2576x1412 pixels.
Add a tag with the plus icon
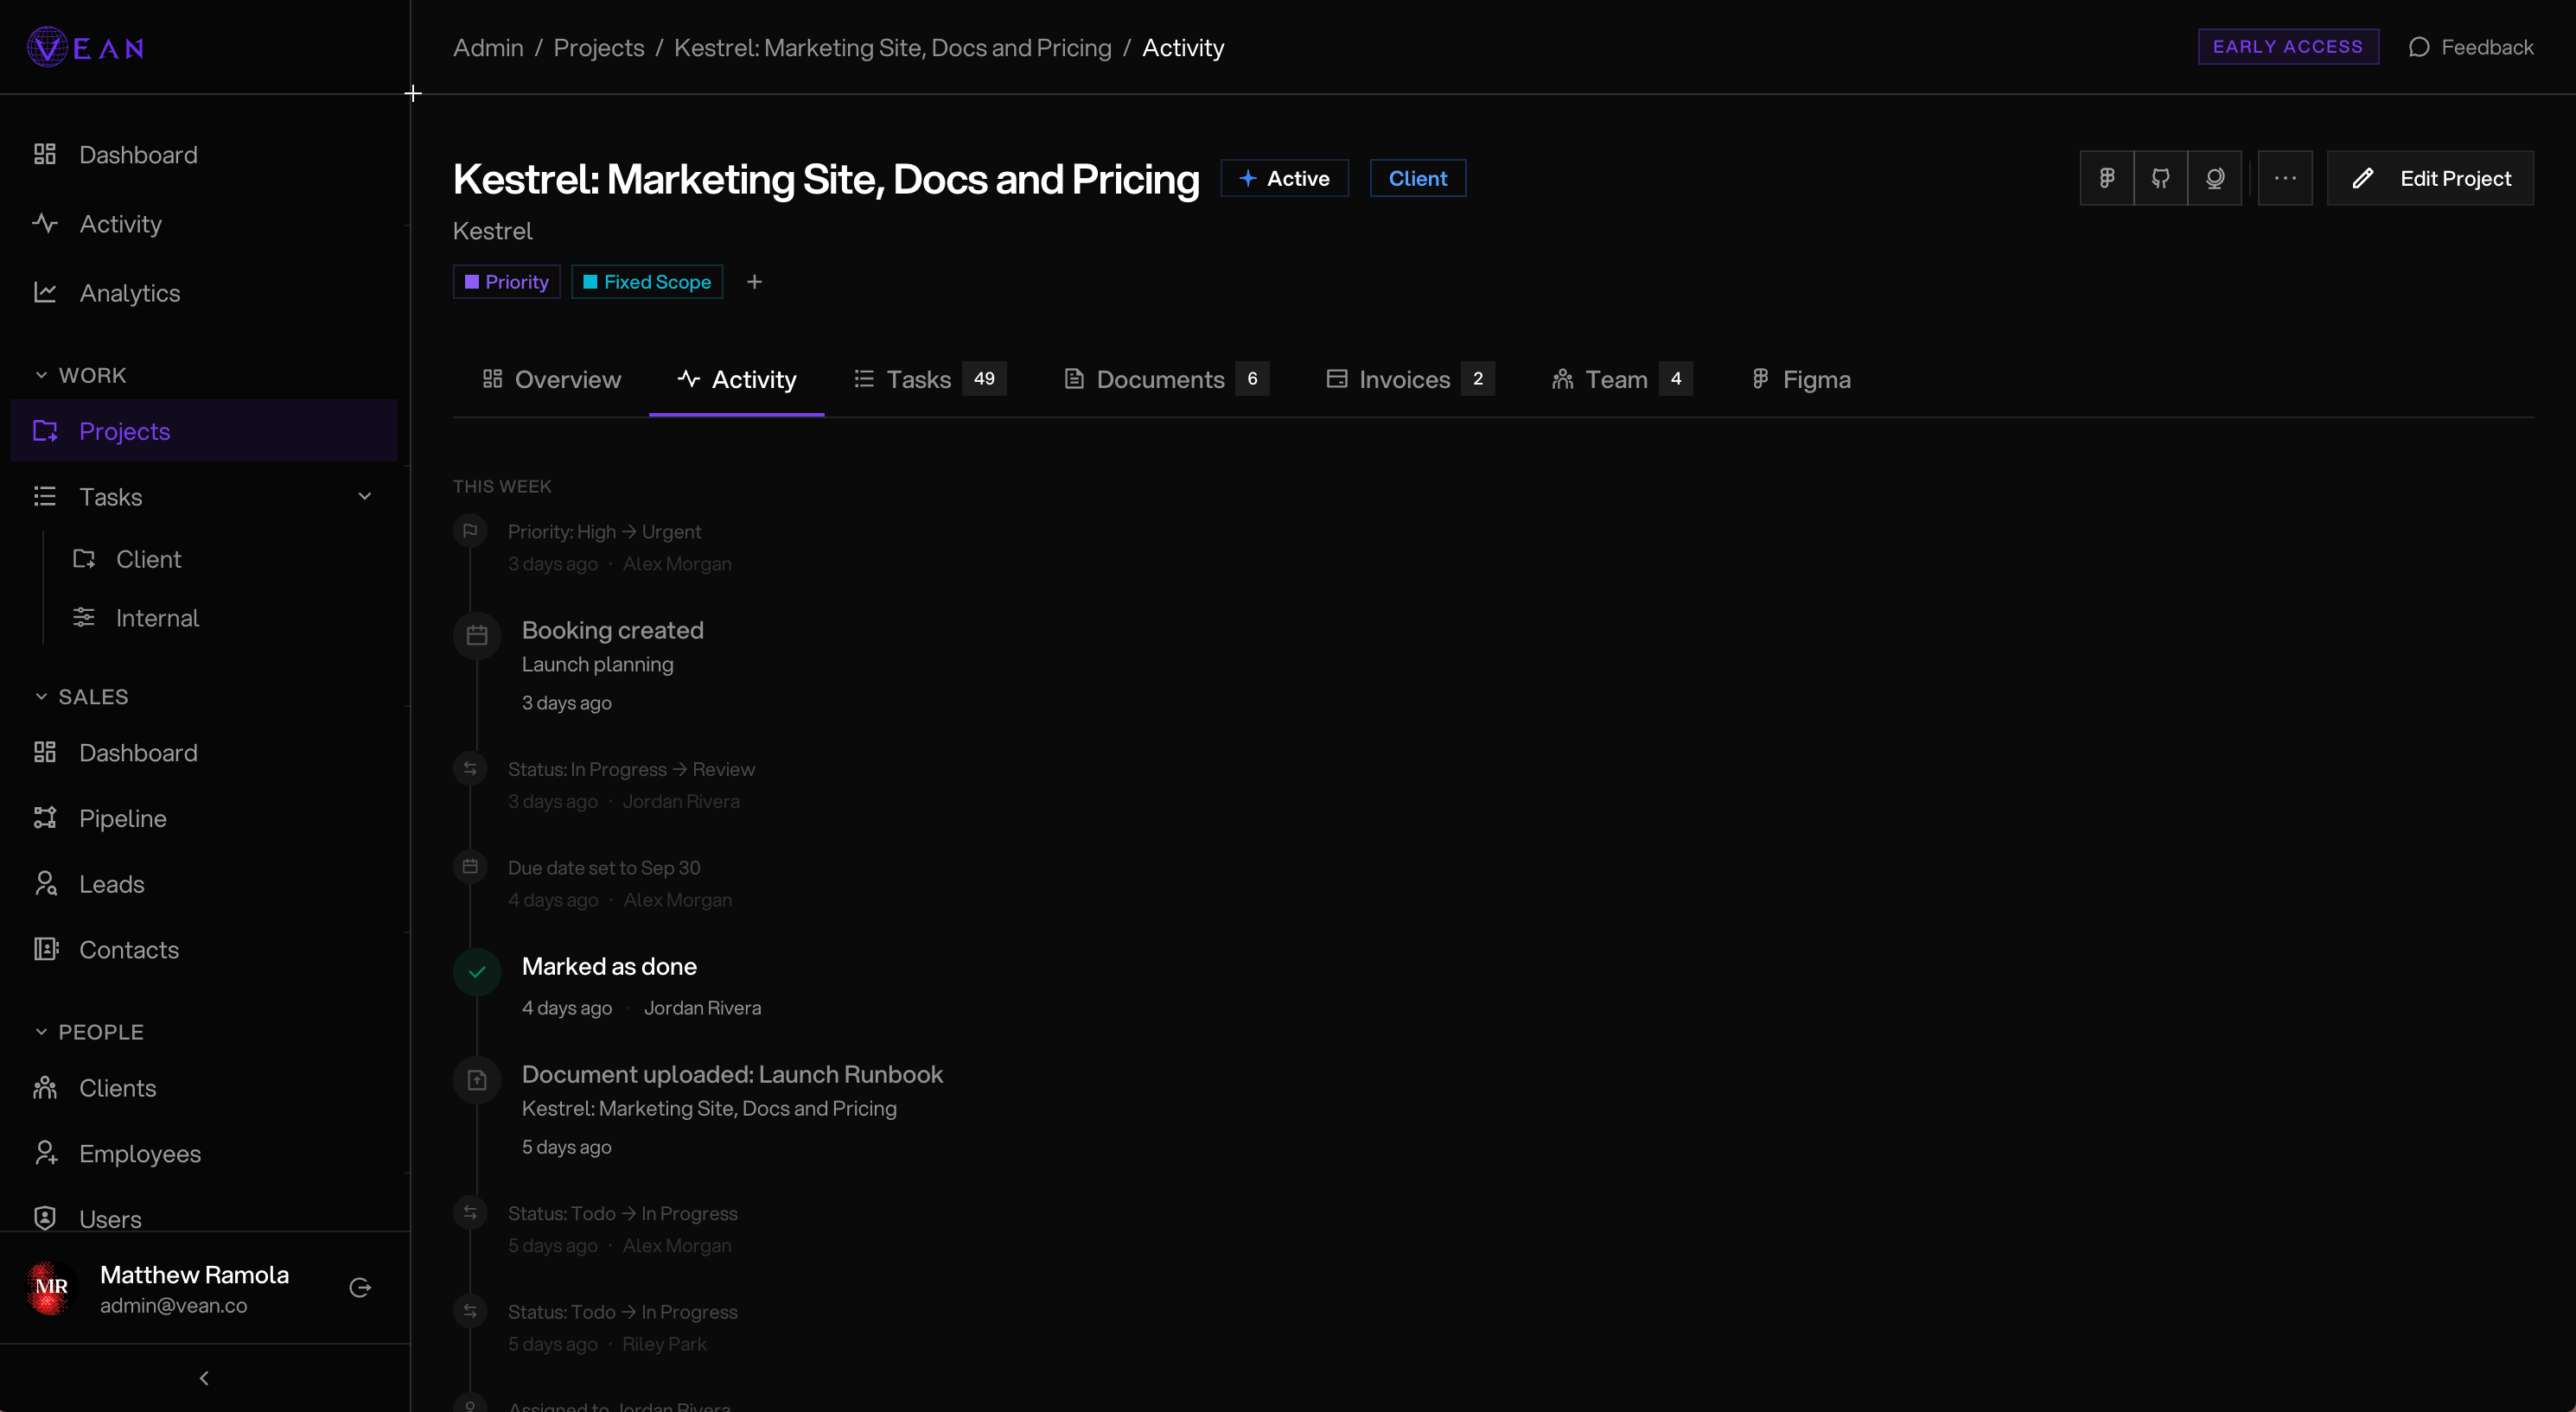click(754, 282)
